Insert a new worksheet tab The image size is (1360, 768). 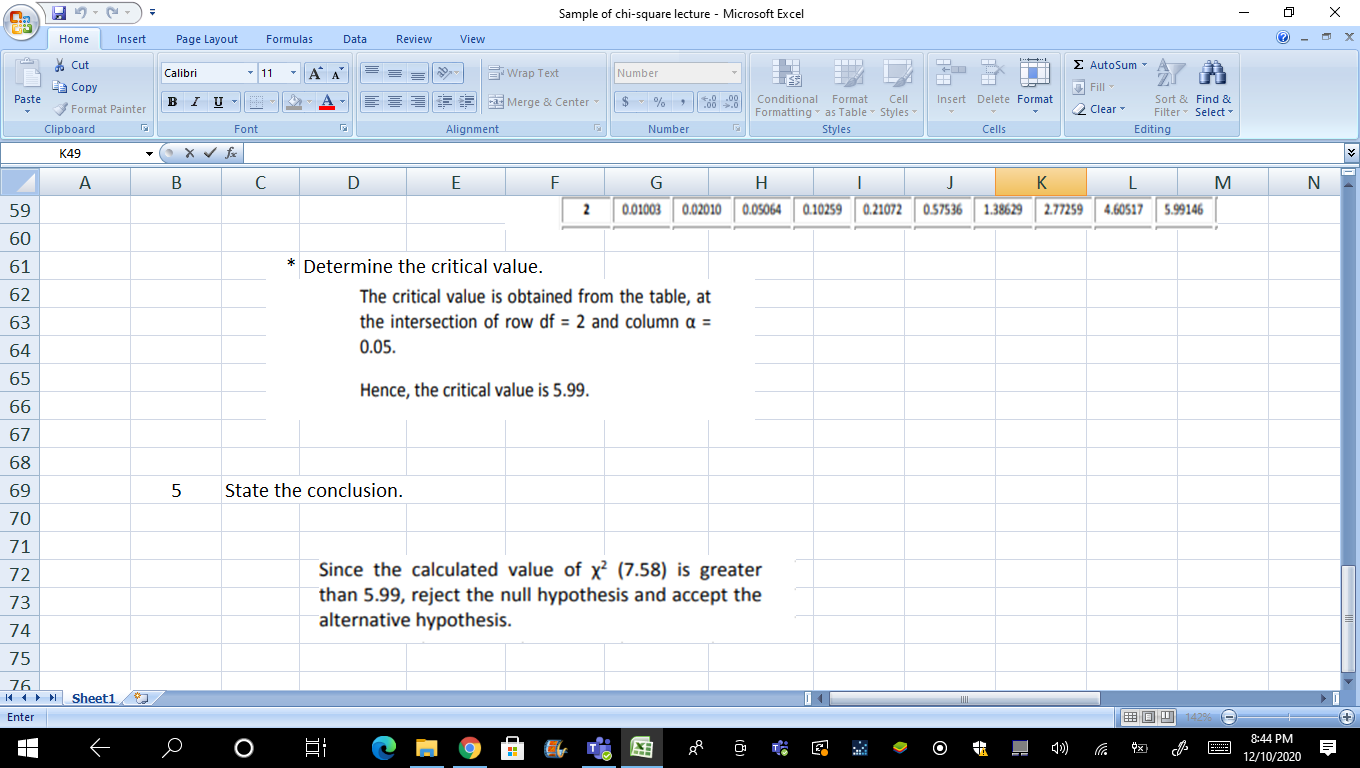click(141, 698)
